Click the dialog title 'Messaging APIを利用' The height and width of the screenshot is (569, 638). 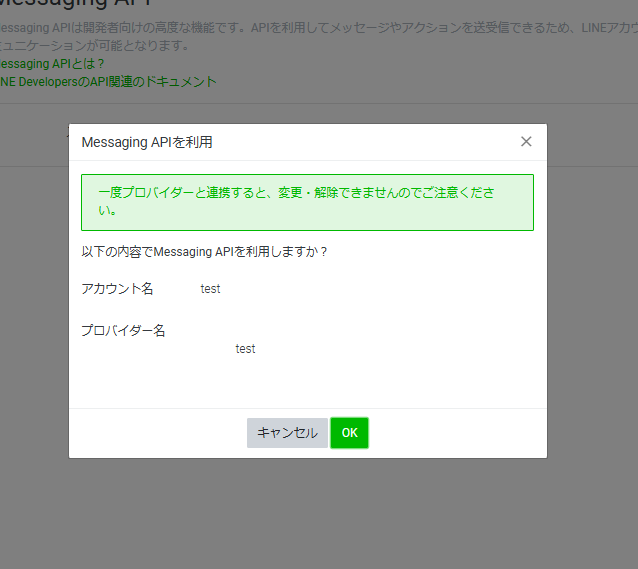coord(147,142)
